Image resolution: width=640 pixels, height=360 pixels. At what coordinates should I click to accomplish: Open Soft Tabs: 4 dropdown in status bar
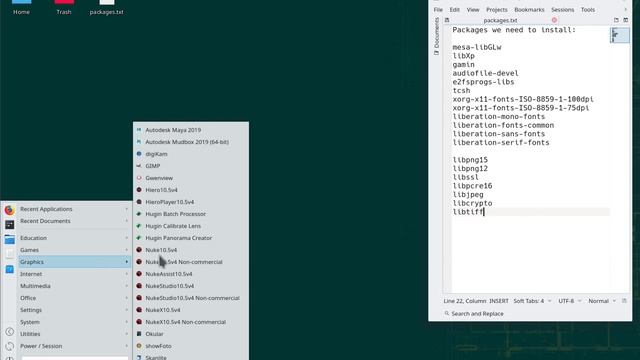(x=532, y=301)
